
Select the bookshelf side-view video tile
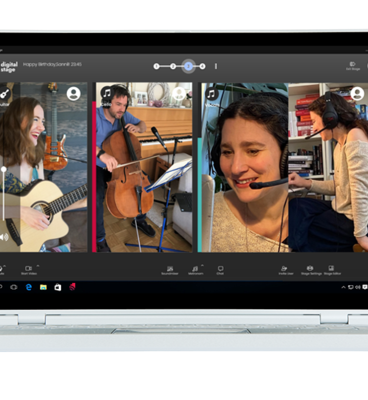coord(328,167)
